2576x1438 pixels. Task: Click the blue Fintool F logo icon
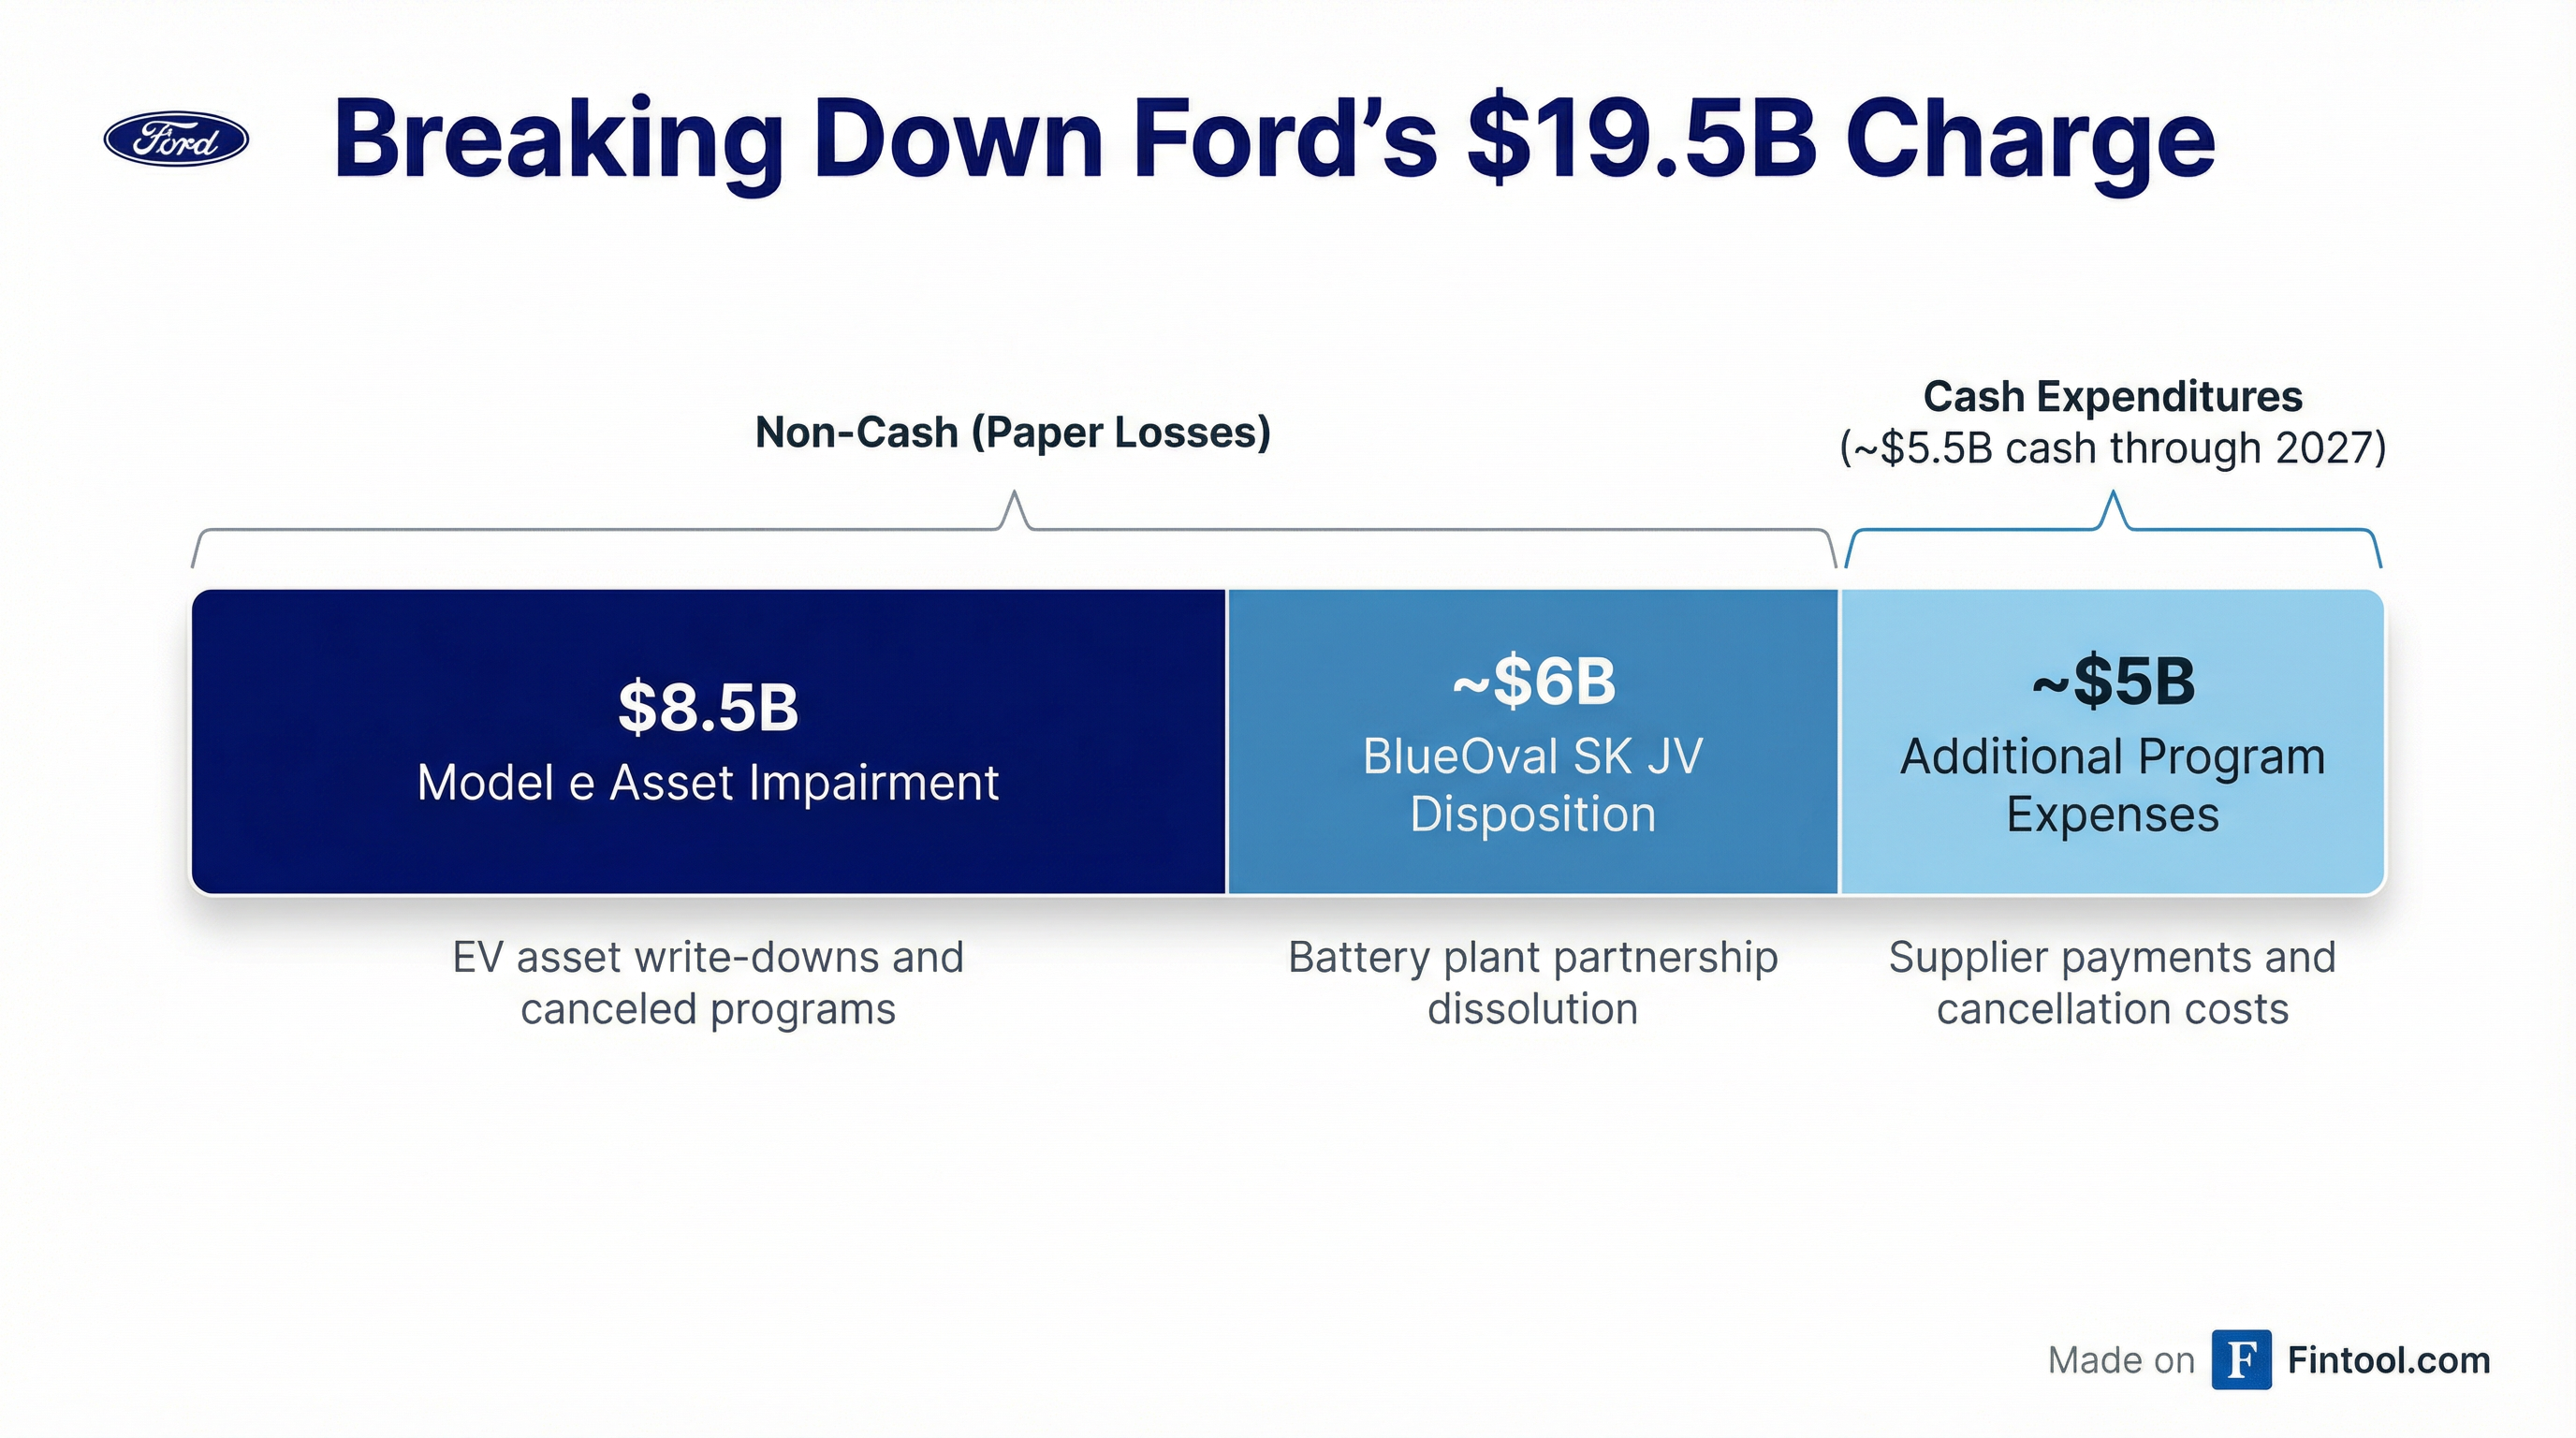pyautogui.click(x=2241, y=1359)
